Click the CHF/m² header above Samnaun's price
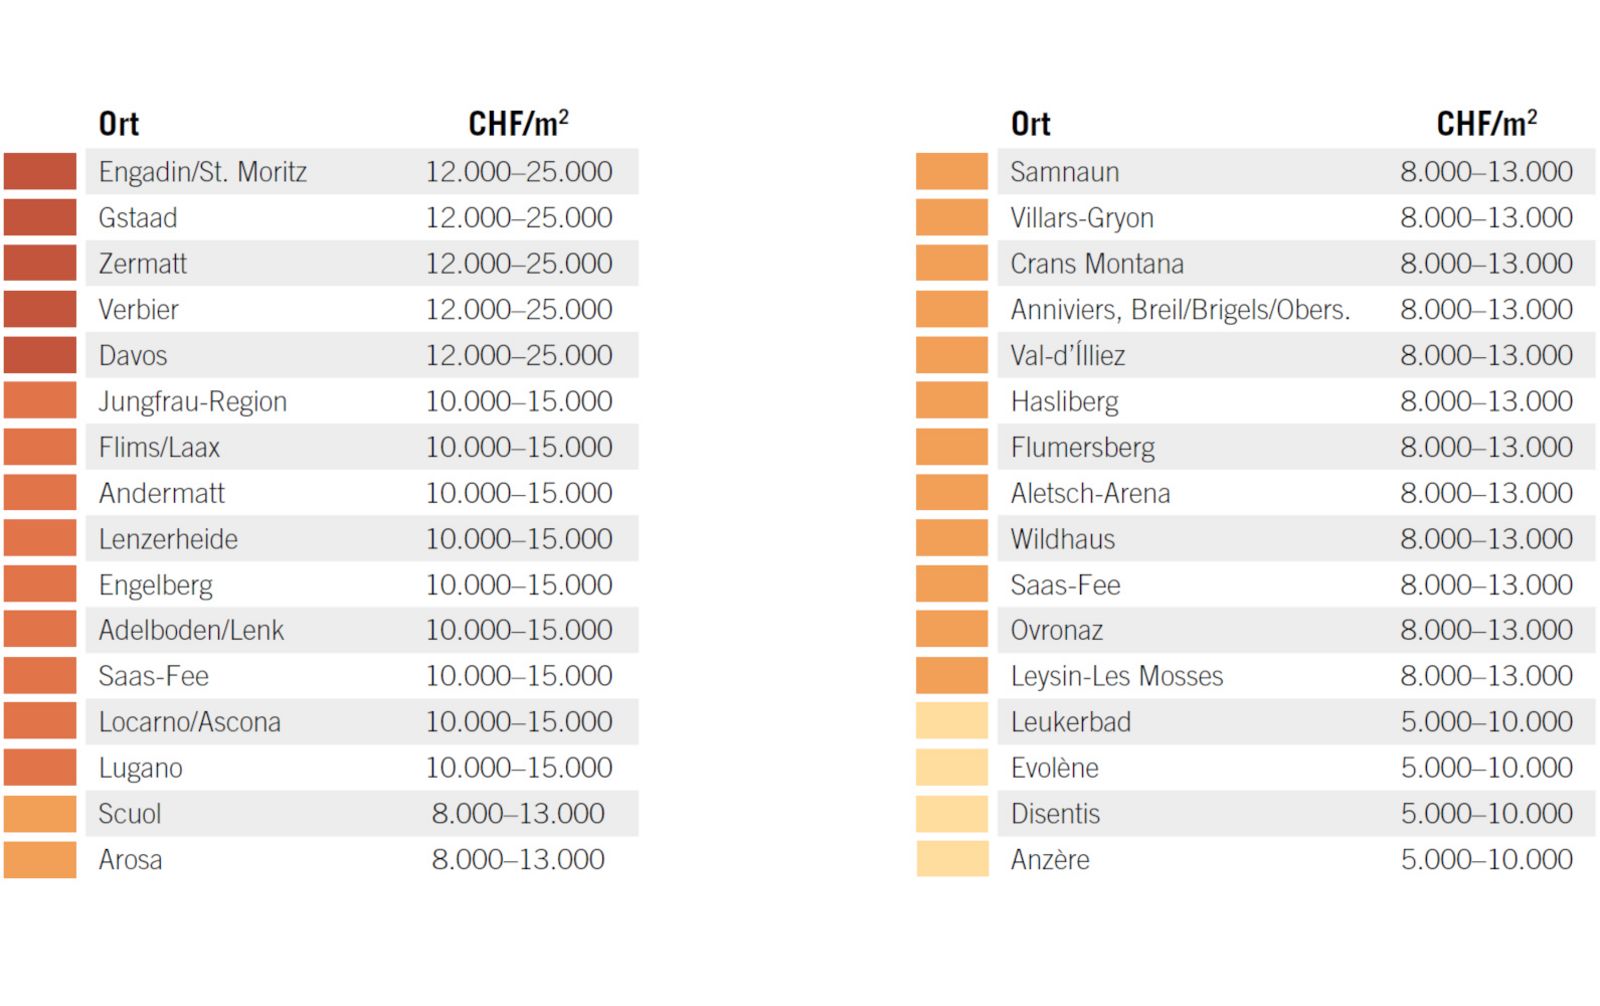1600x1006 pixels. tap(1486, 124)
